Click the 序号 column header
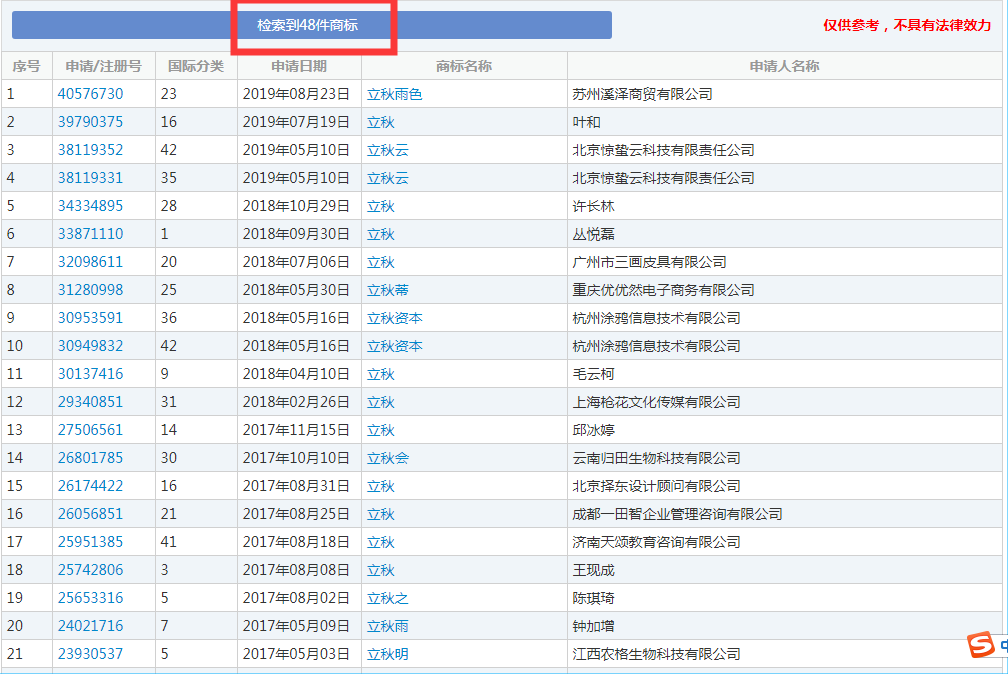The image size is (1008, 674). point(26,66)
